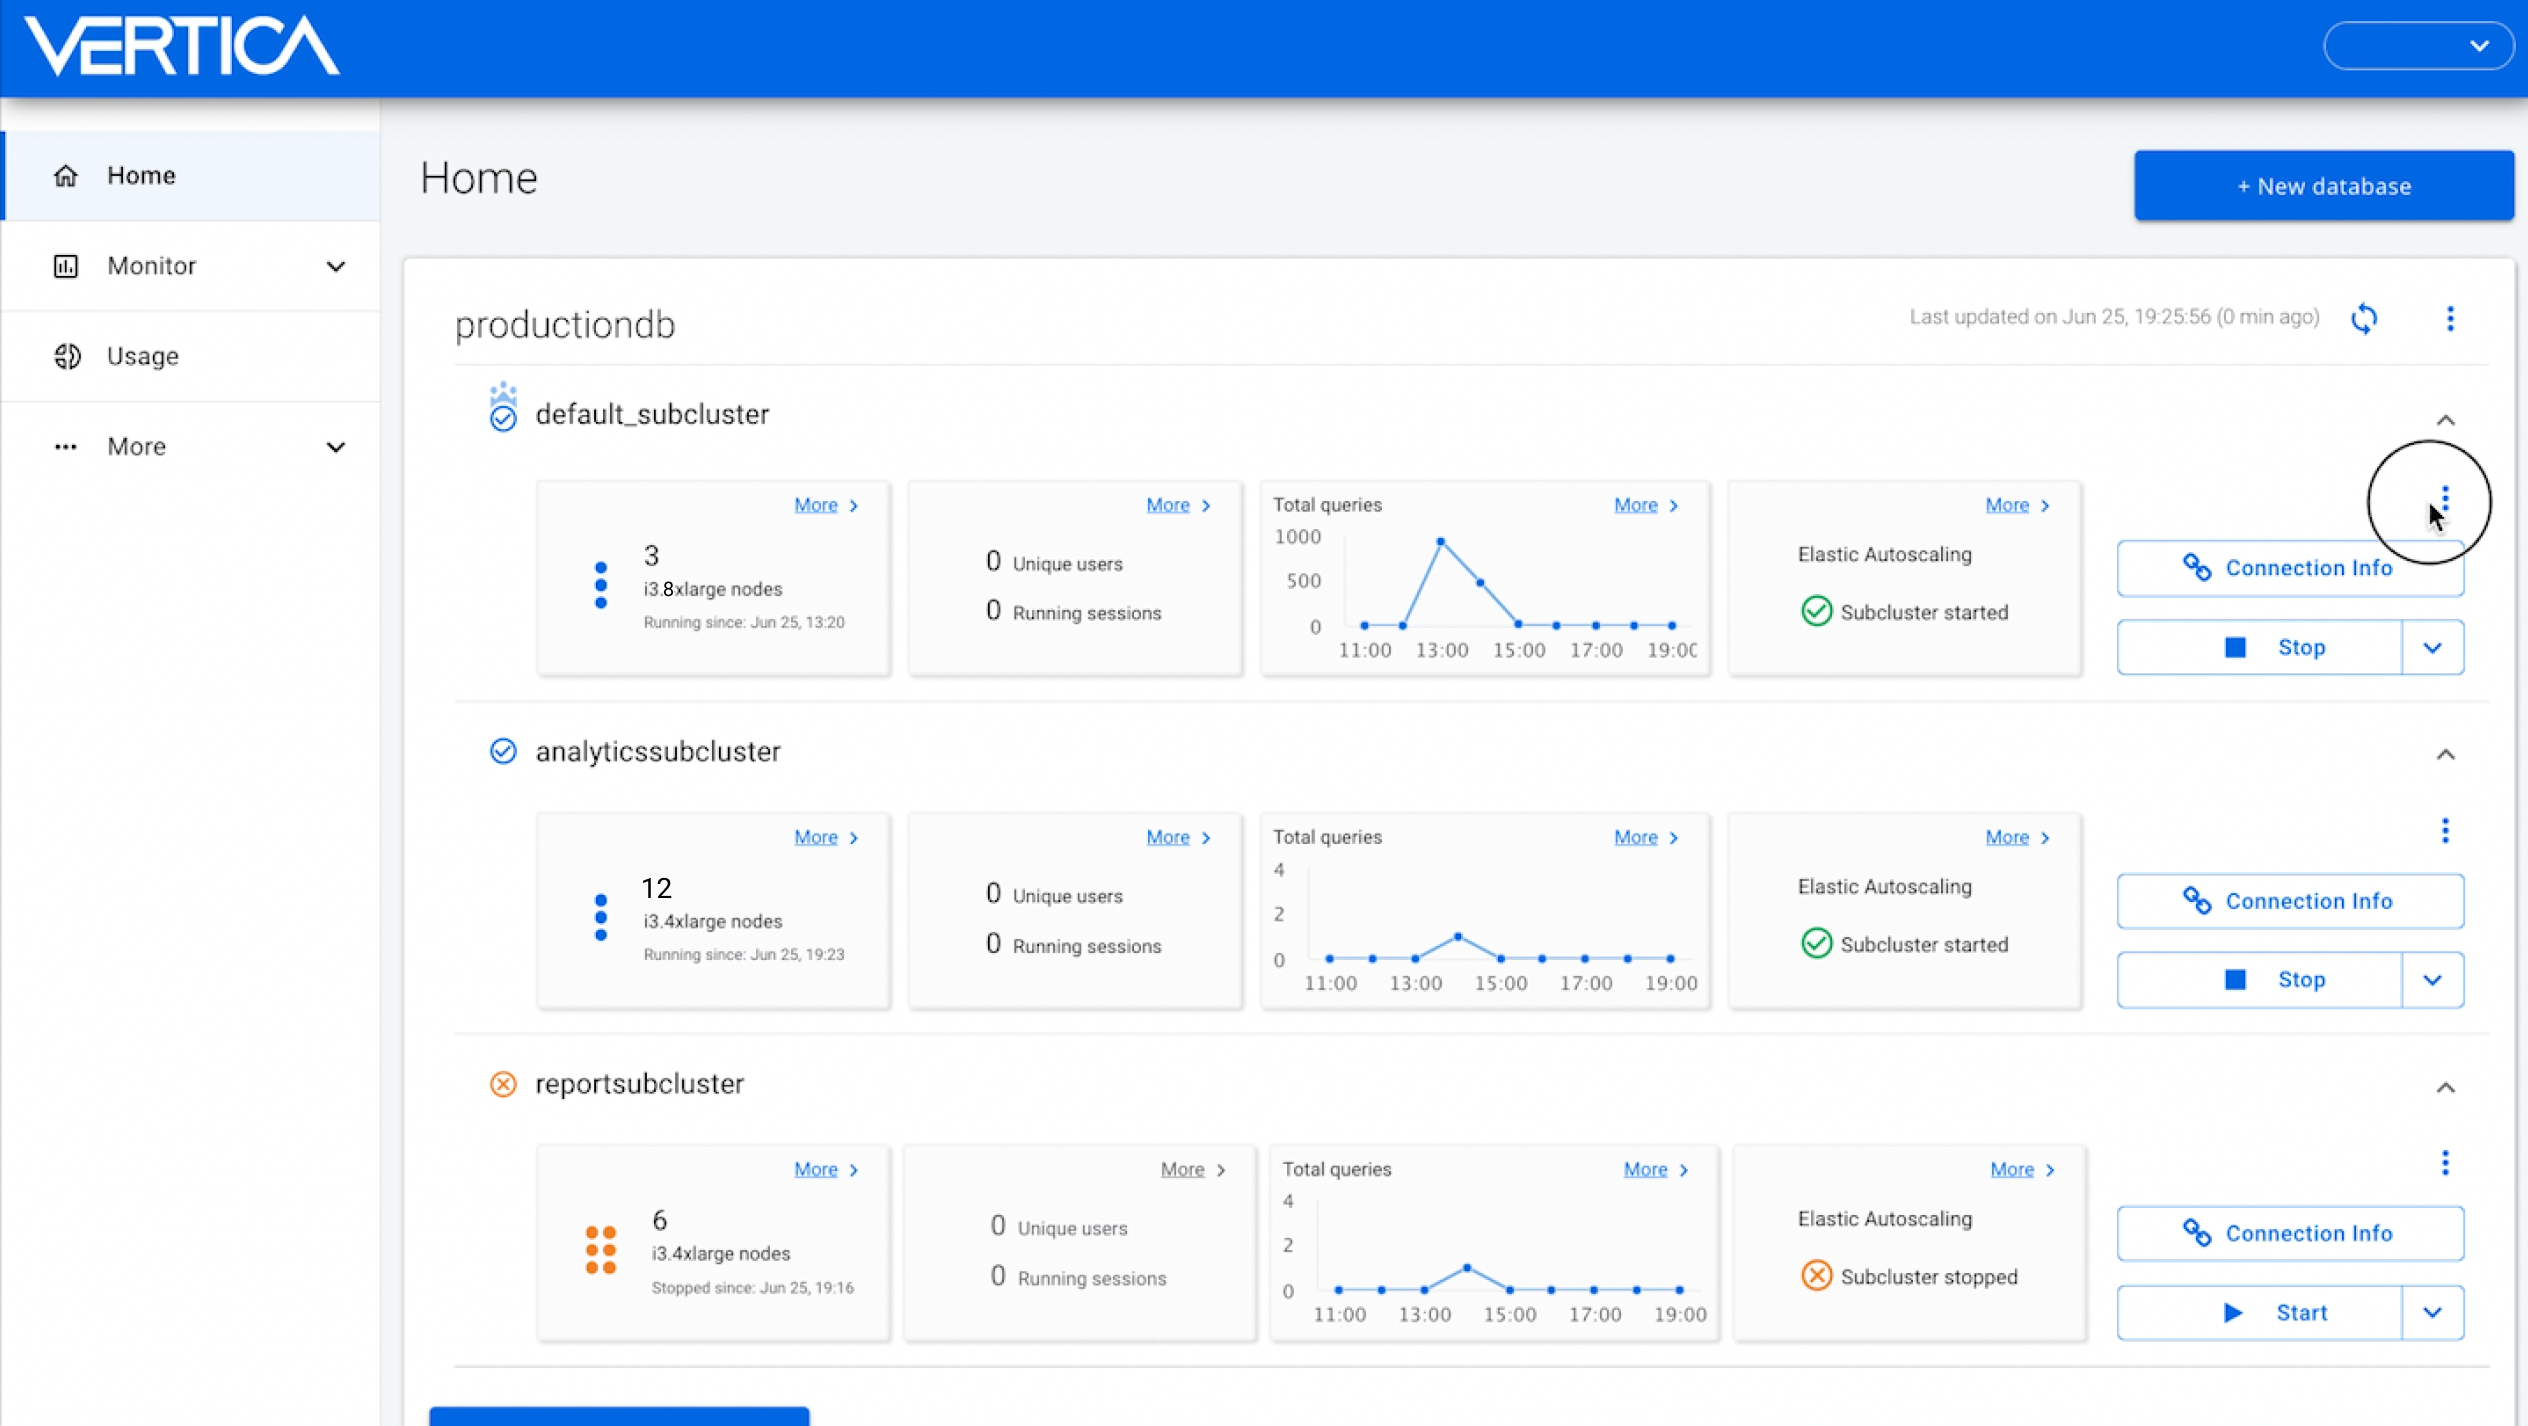Click the orange stopped icon beside reportsubcluster
This screenshot has height=1426, width=2528.
(x=503, y=1084)
